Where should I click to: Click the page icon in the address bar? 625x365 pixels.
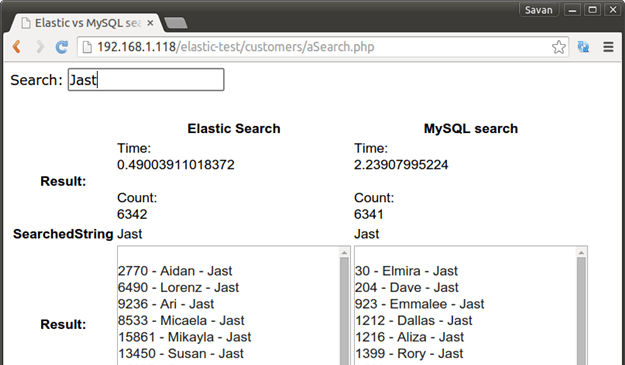[86, 47]
